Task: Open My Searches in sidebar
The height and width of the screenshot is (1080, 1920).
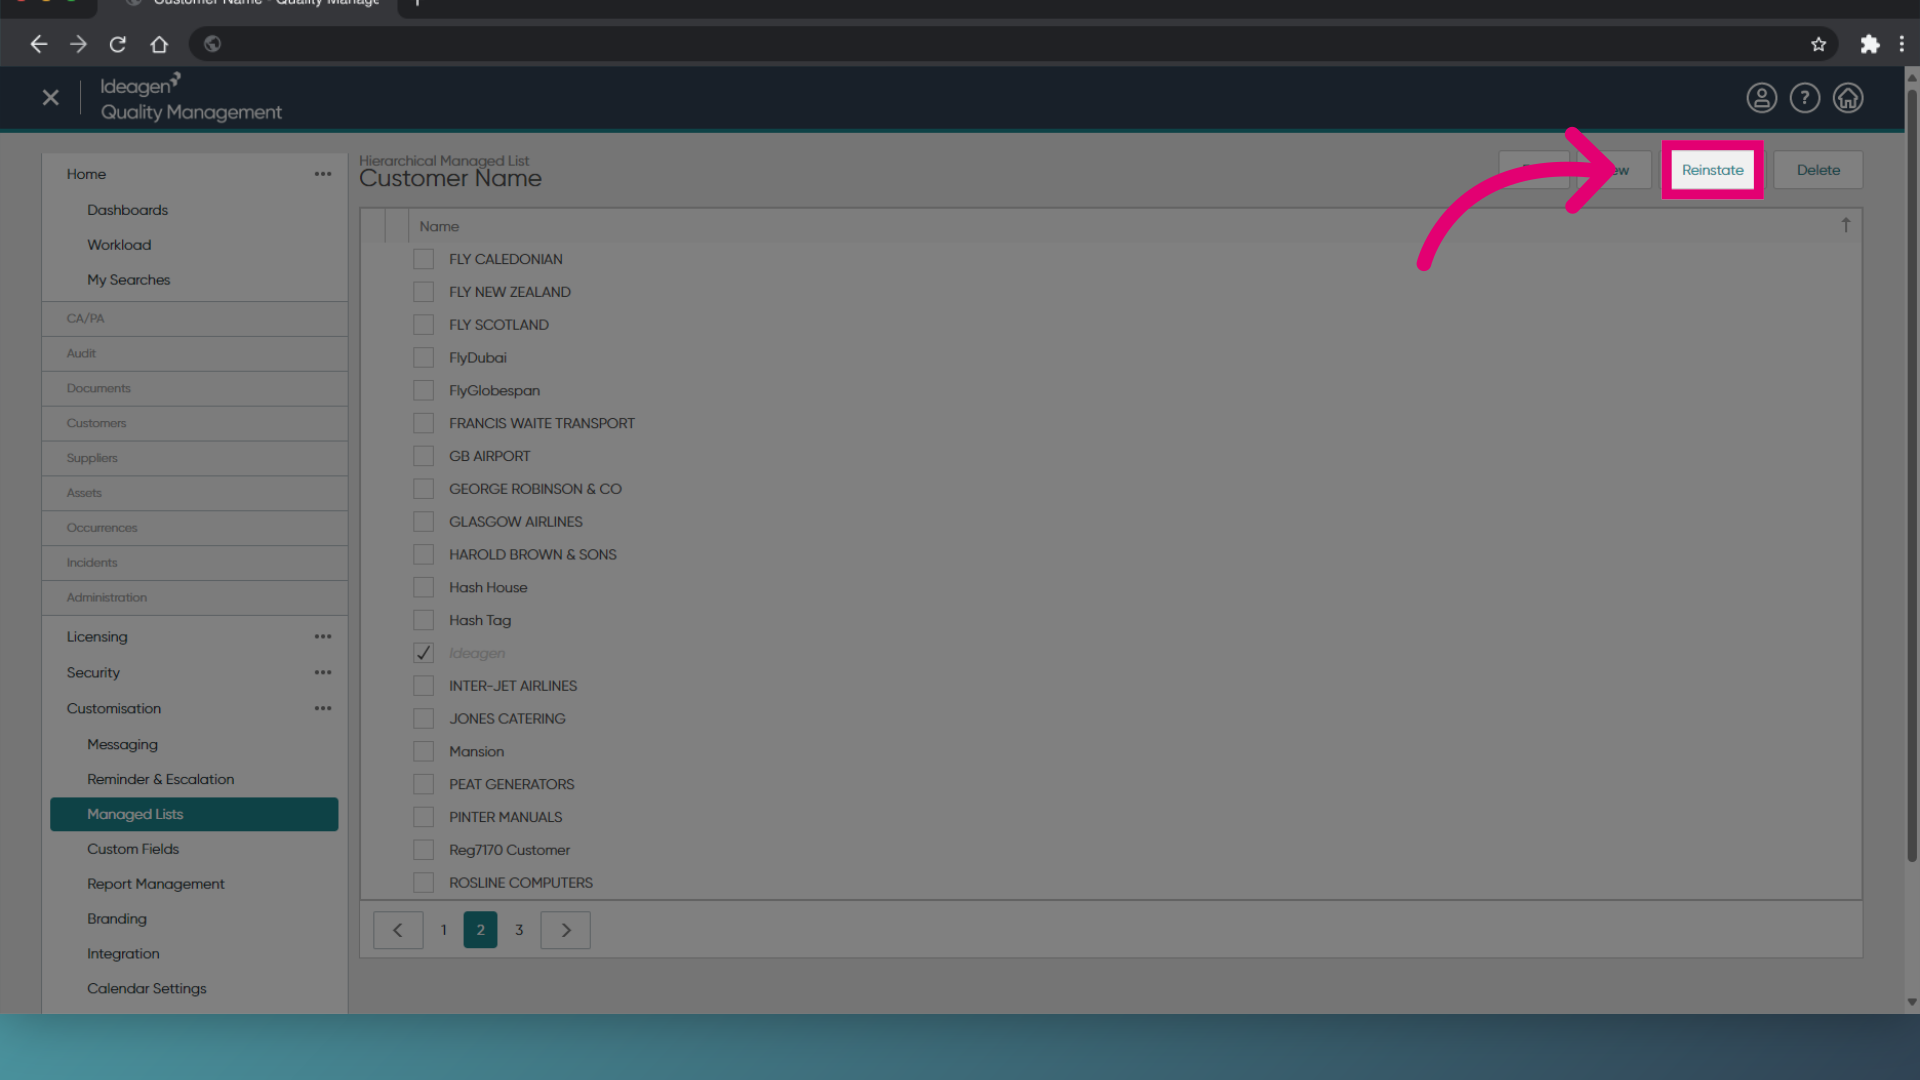Action: 129,280
